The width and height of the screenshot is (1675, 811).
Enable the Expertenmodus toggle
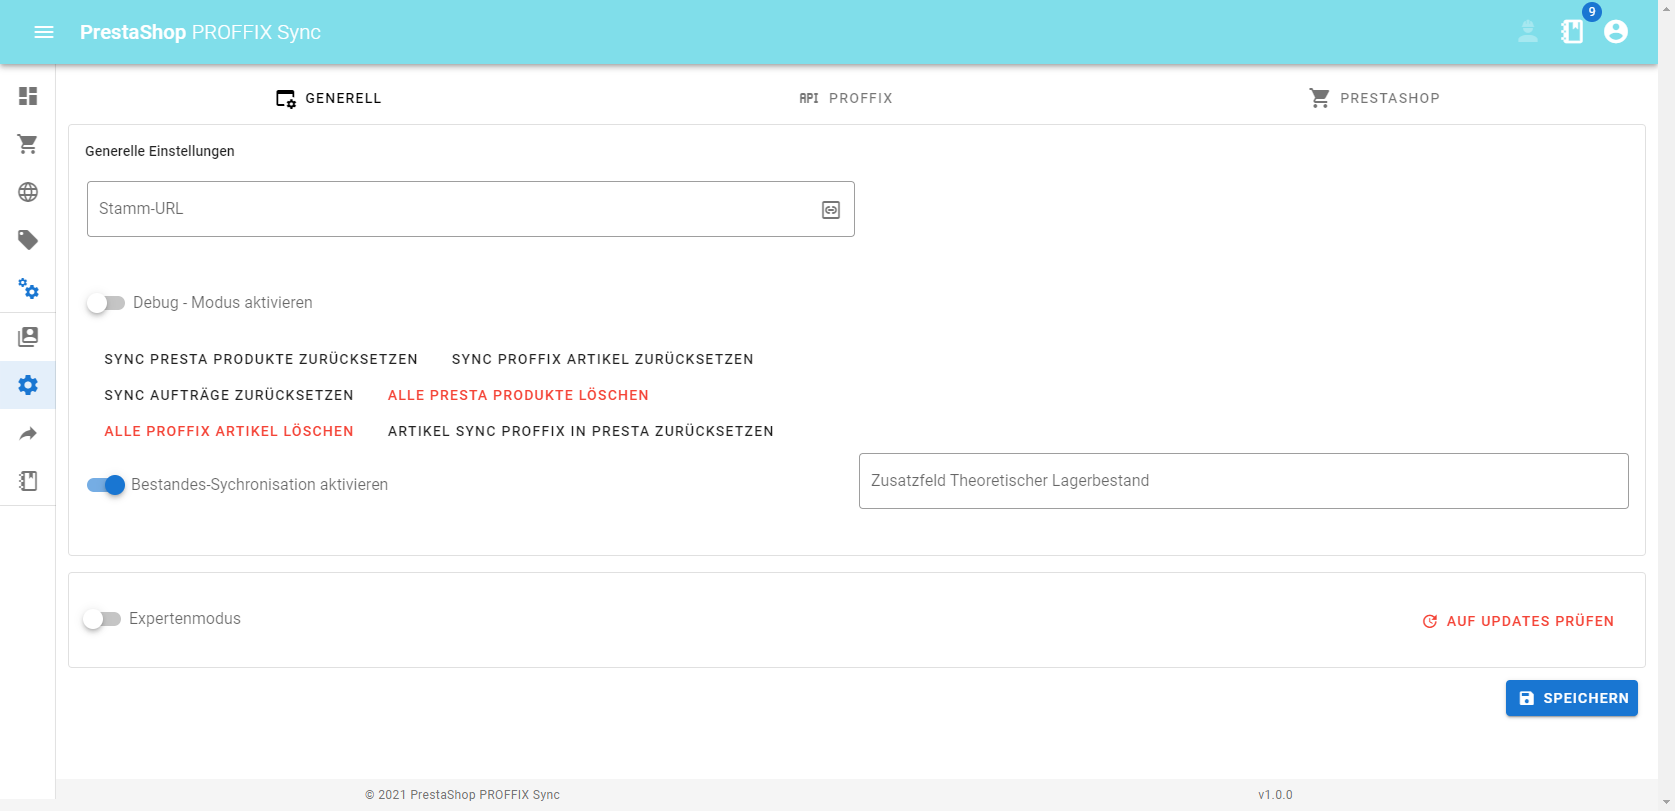(102, 619)
